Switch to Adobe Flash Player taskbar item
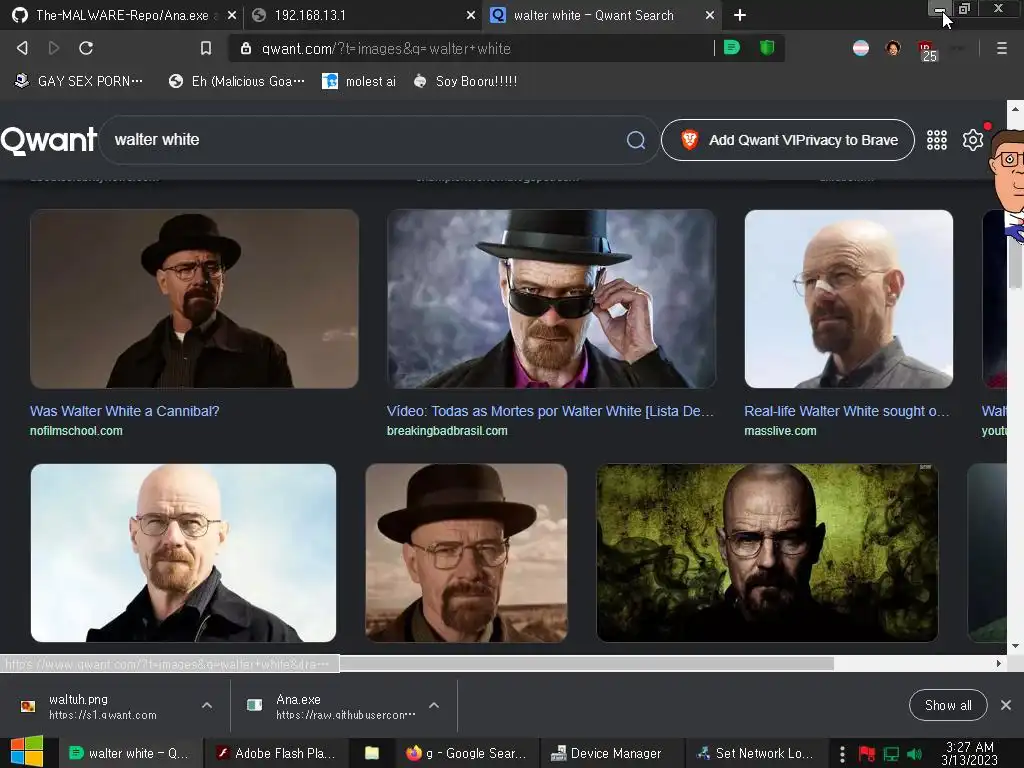Image resolution: width=1024 pixels, height=768 pixels. pyautogui.click(x=277, y=753)
